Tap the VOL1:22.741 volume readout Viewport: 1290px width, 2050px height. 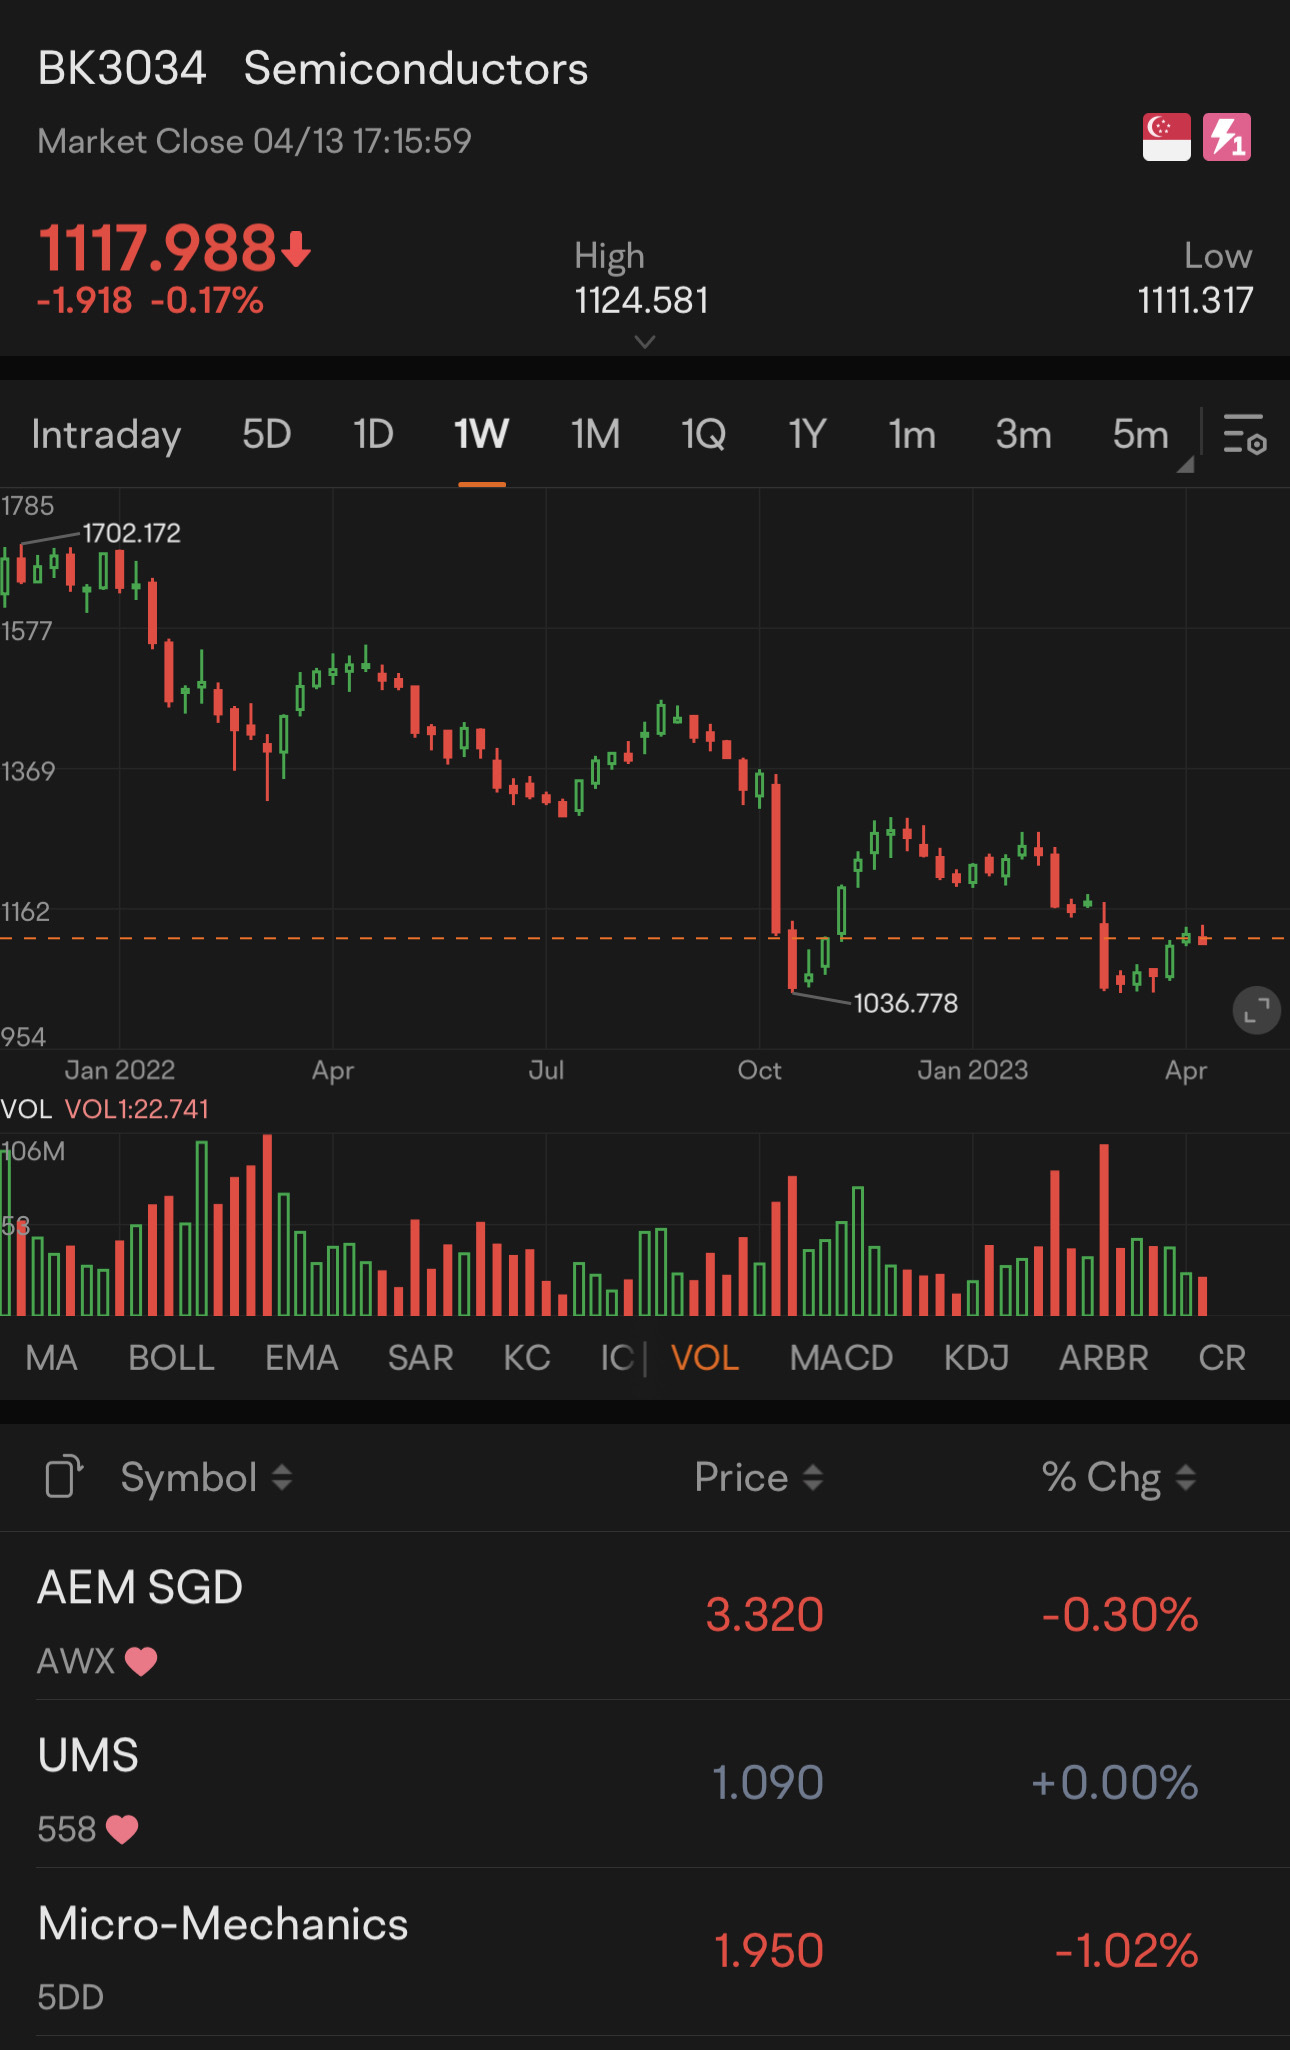[137, 1109]
